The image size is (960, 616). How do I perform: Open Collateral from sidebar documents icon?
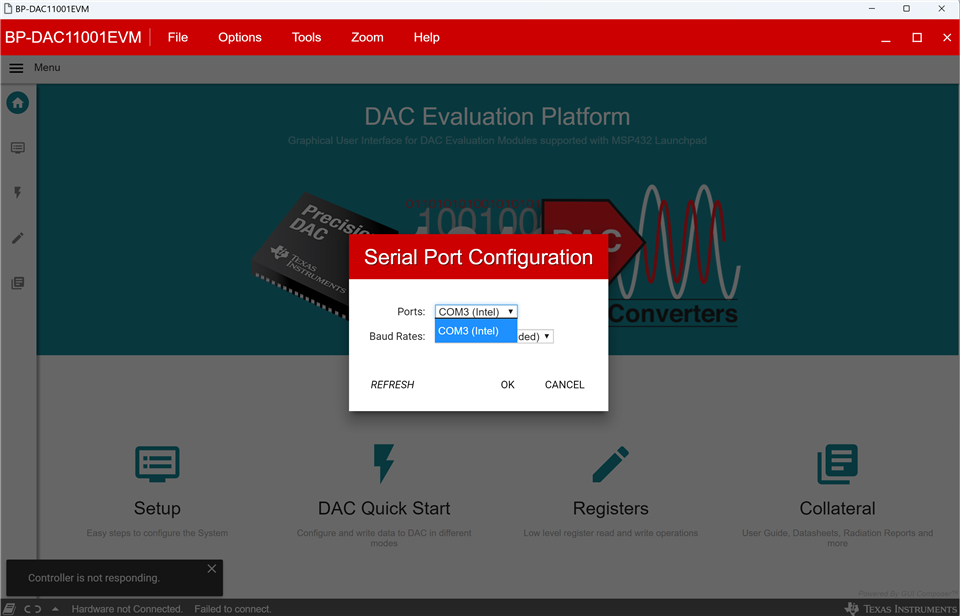tap(18, 283)
